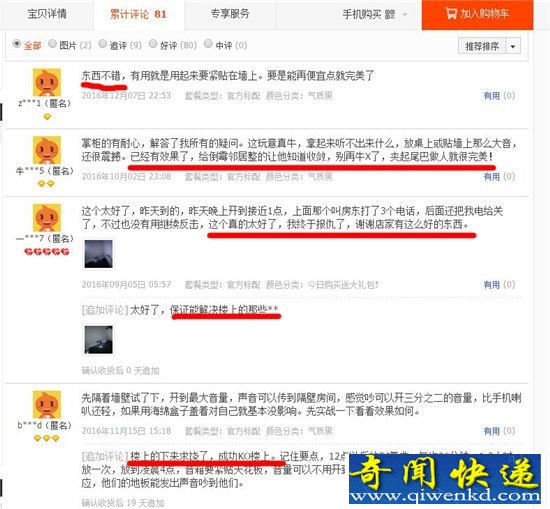Click the 加入购物车 button
Viewport: 550px width, 509px height.
(x=477, y=14)
